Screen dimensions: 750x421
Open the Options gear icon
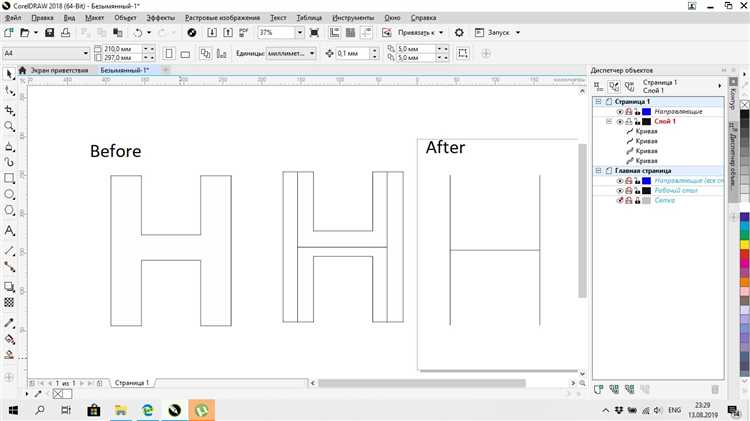pyautogui.click(x=459, y=33)
